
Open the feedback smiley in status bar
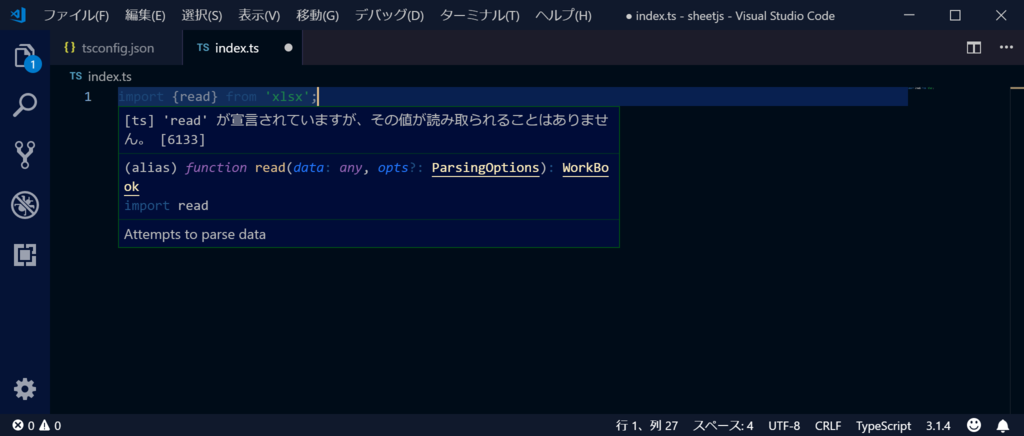pos(974,426)
